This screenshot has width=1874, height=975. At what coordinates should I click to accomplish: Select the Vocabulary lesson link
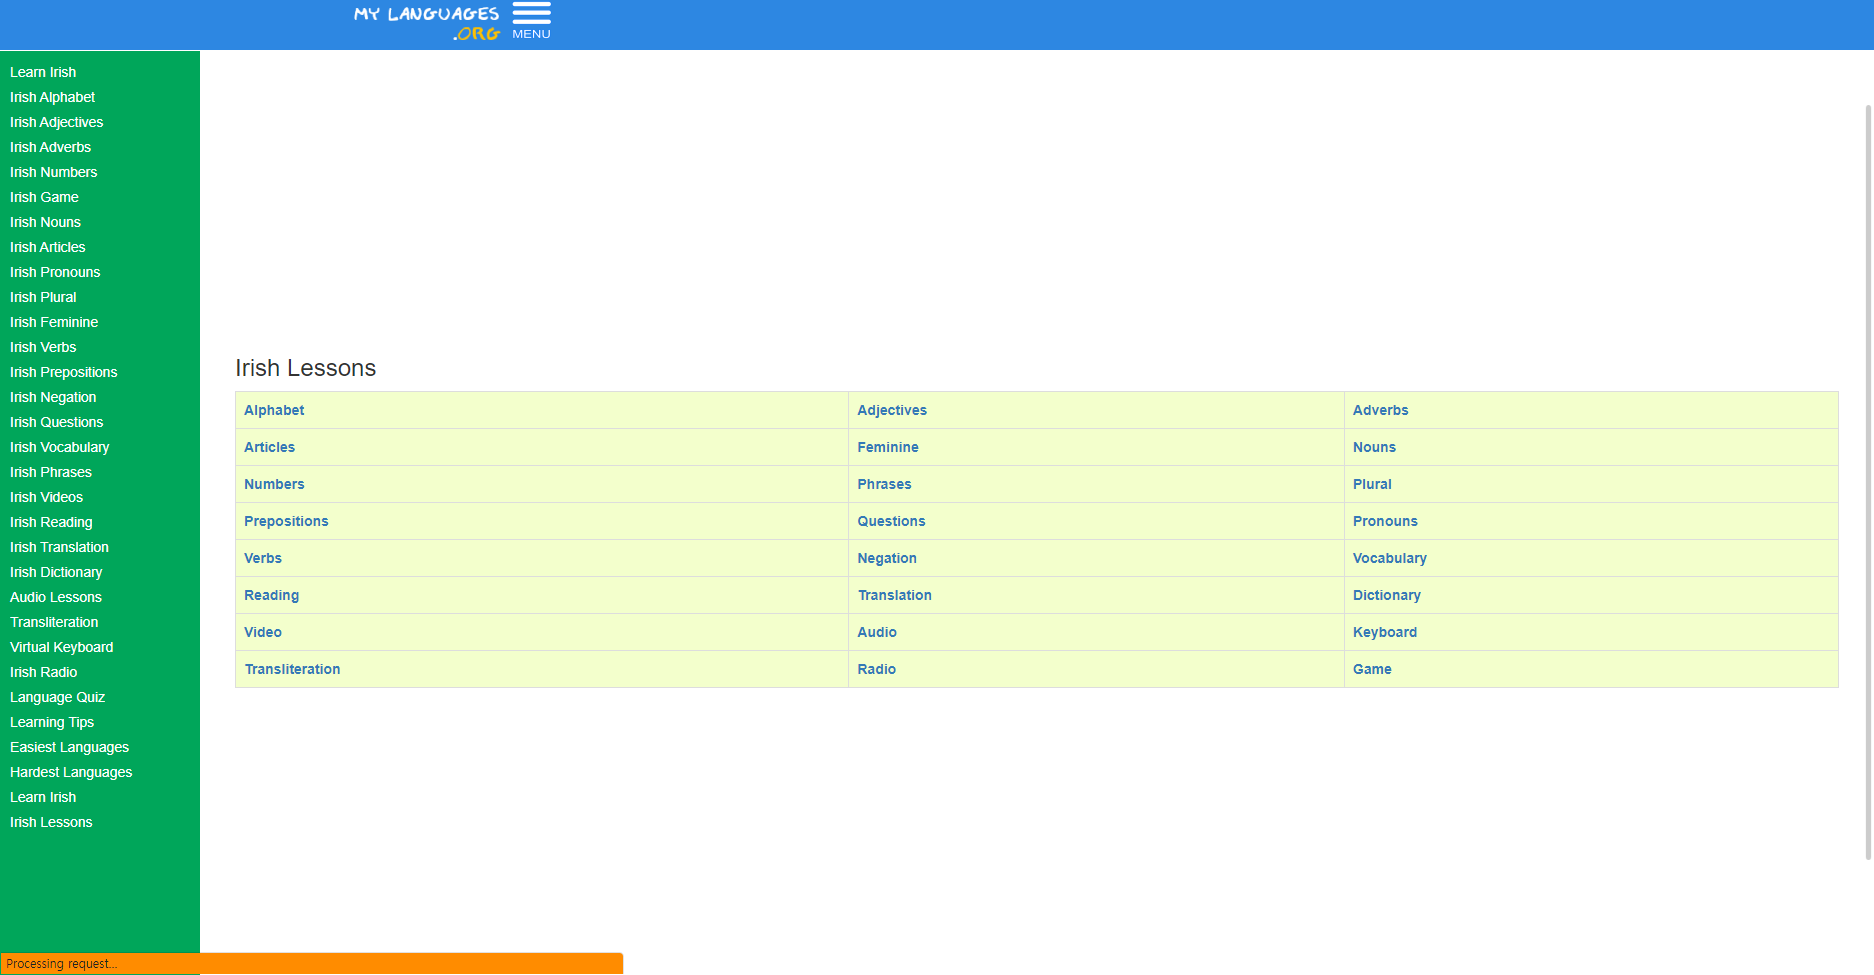(1390, 558)
